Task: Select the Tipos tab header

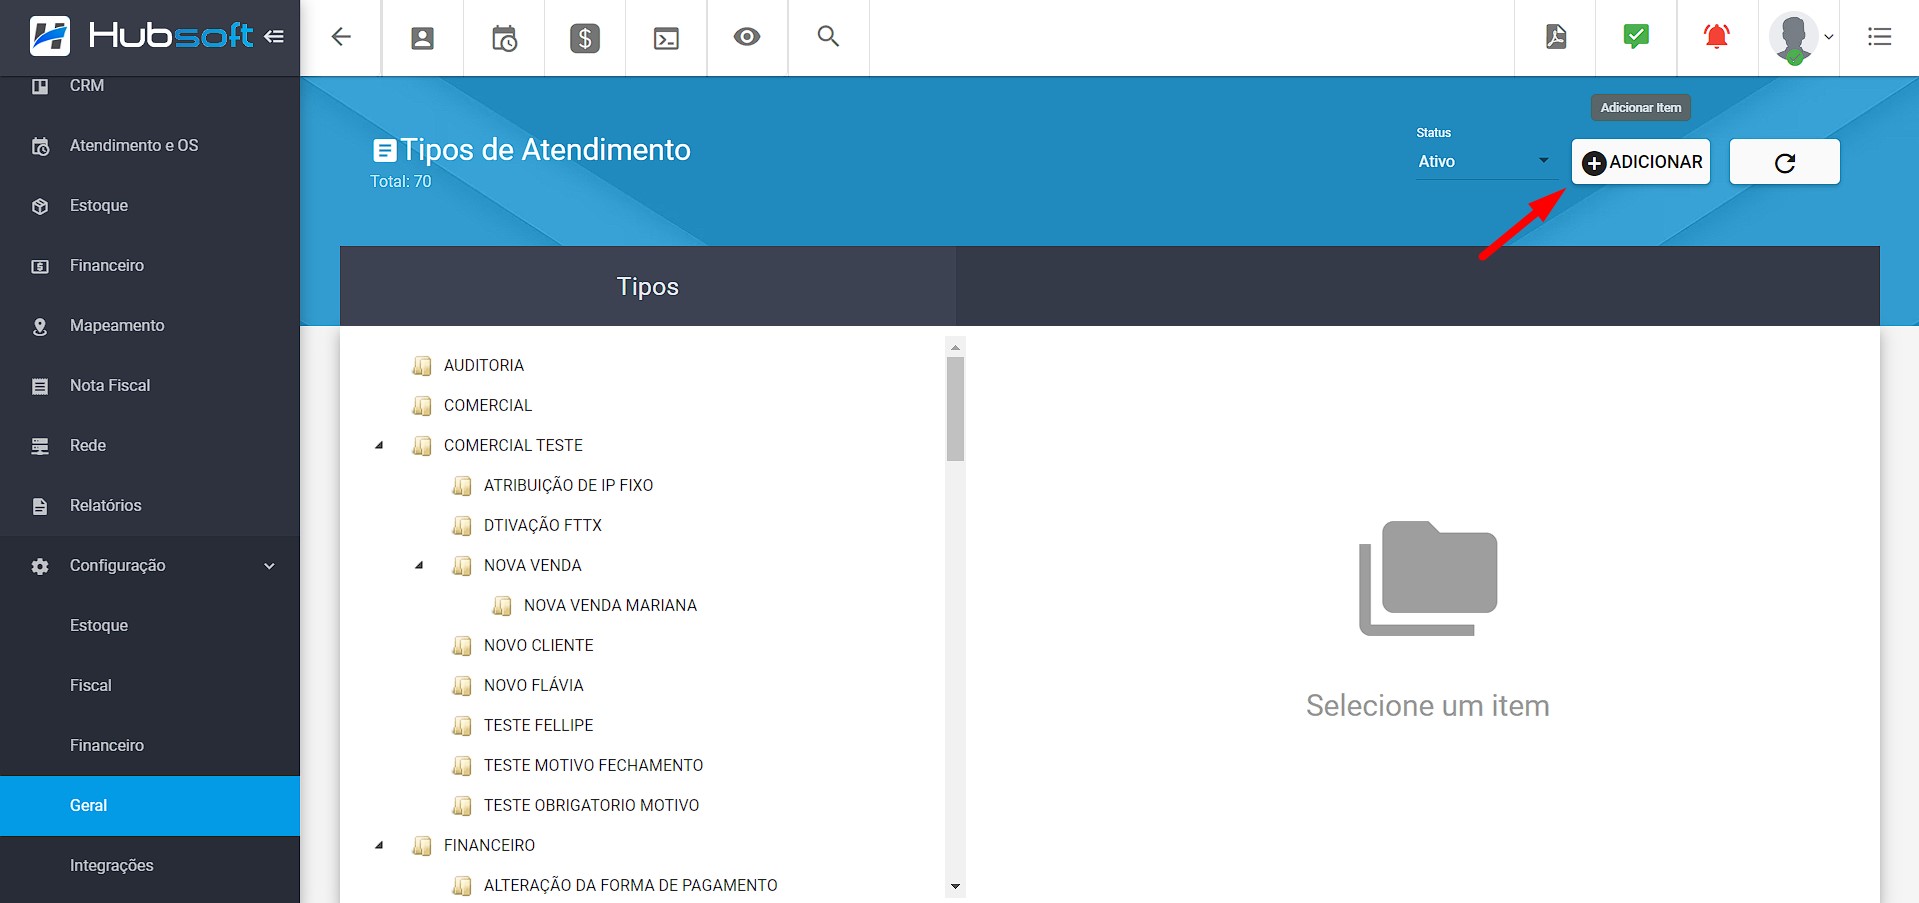Action: coord(648,286)
